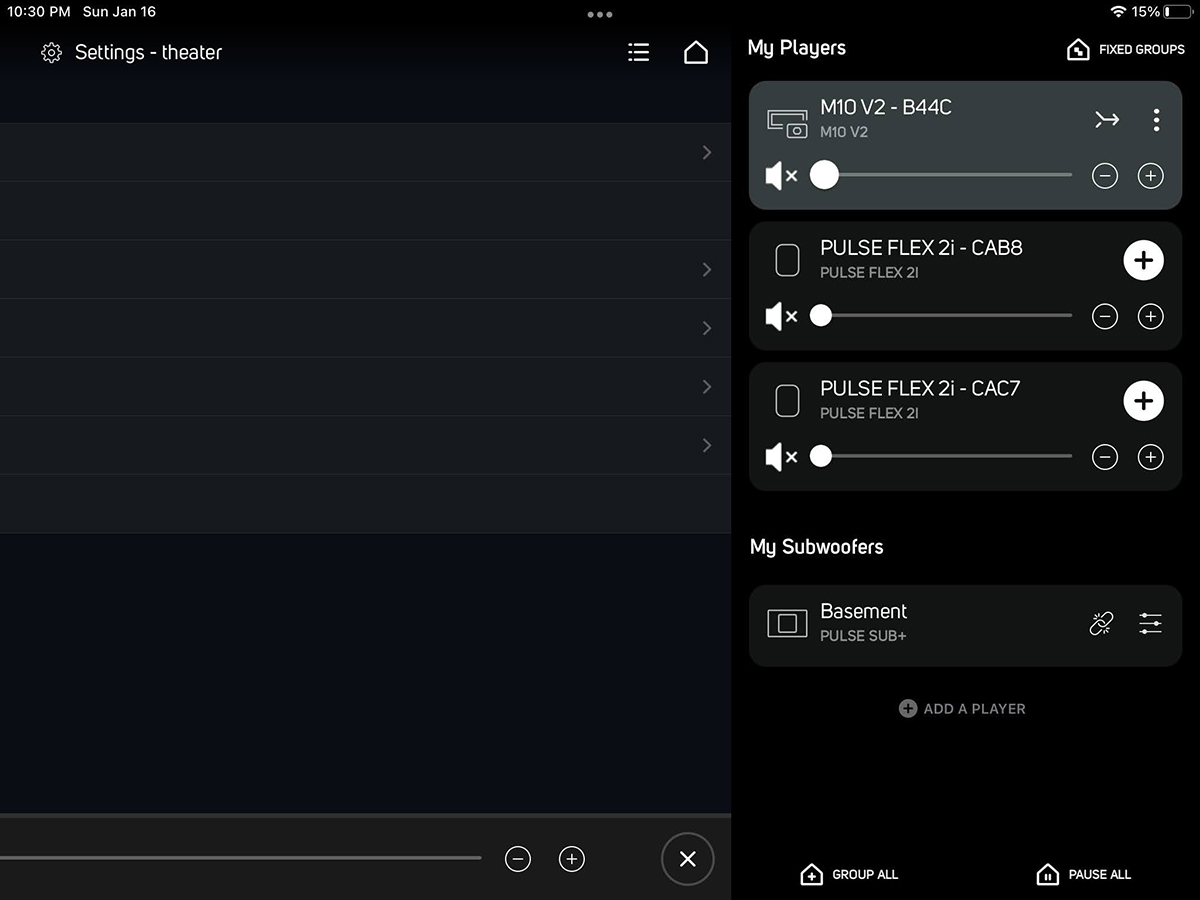Go to the Home icon
This screenshot has height=900, width=1200.
point(696,53)
